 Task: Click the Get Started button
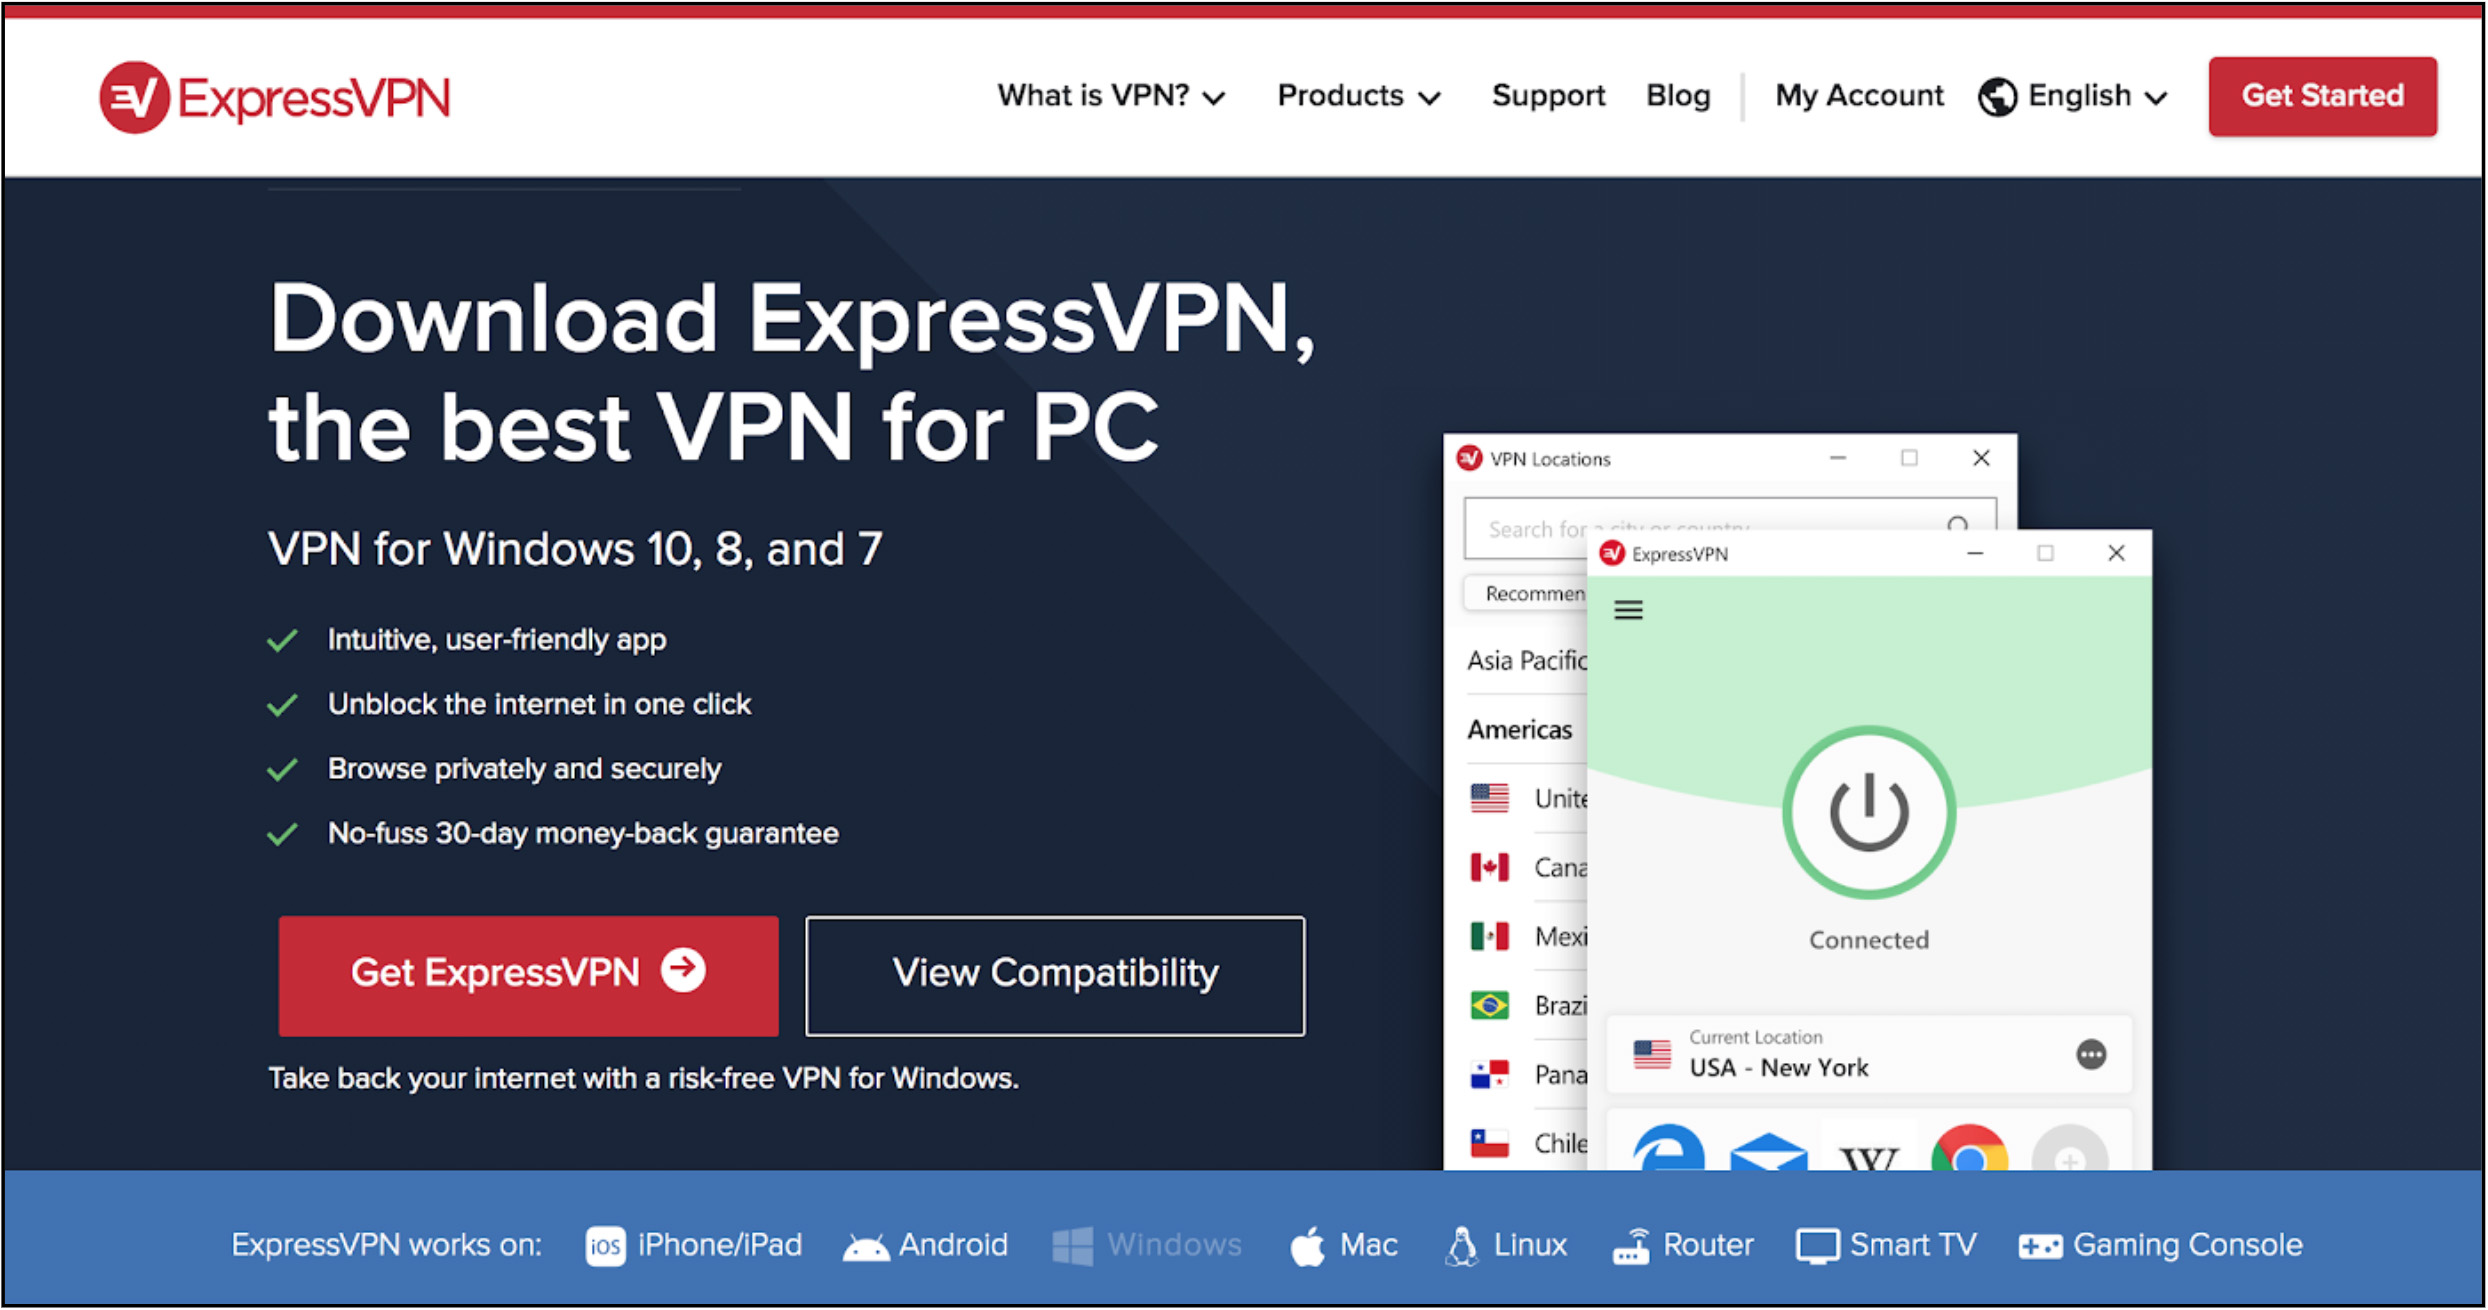2322,96
